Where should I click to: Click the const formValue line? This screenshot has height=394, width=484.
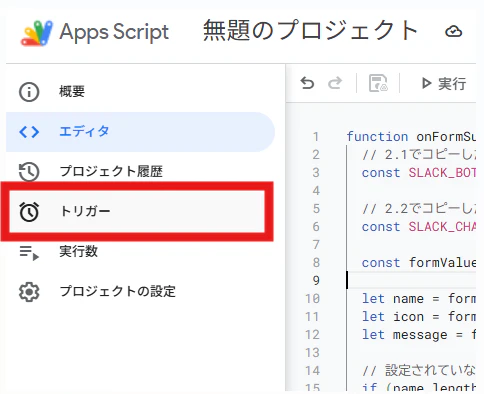pyautogui.click(x=419, y=263)
